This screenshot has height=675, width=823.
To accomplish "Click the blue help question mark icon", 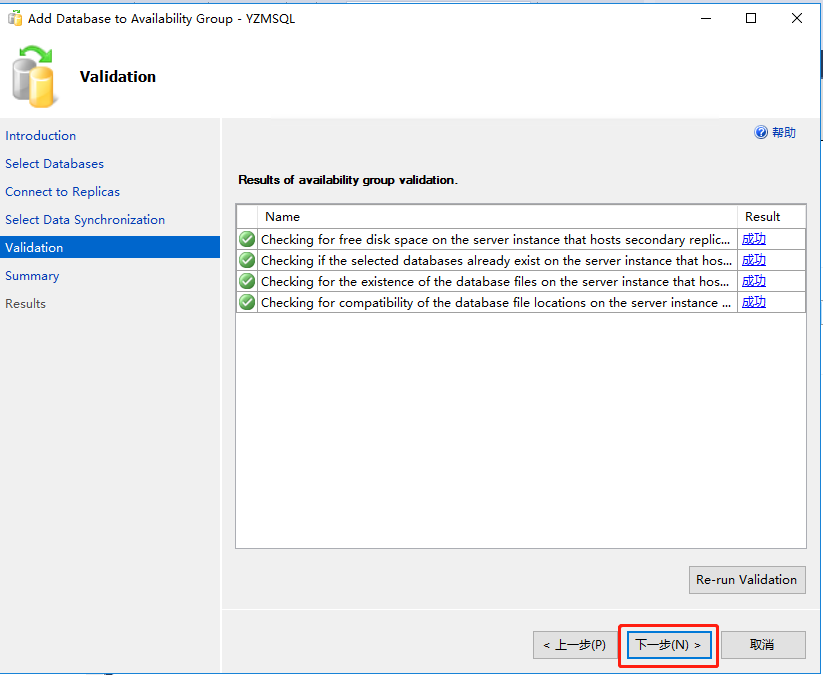I will click(761, 132).
